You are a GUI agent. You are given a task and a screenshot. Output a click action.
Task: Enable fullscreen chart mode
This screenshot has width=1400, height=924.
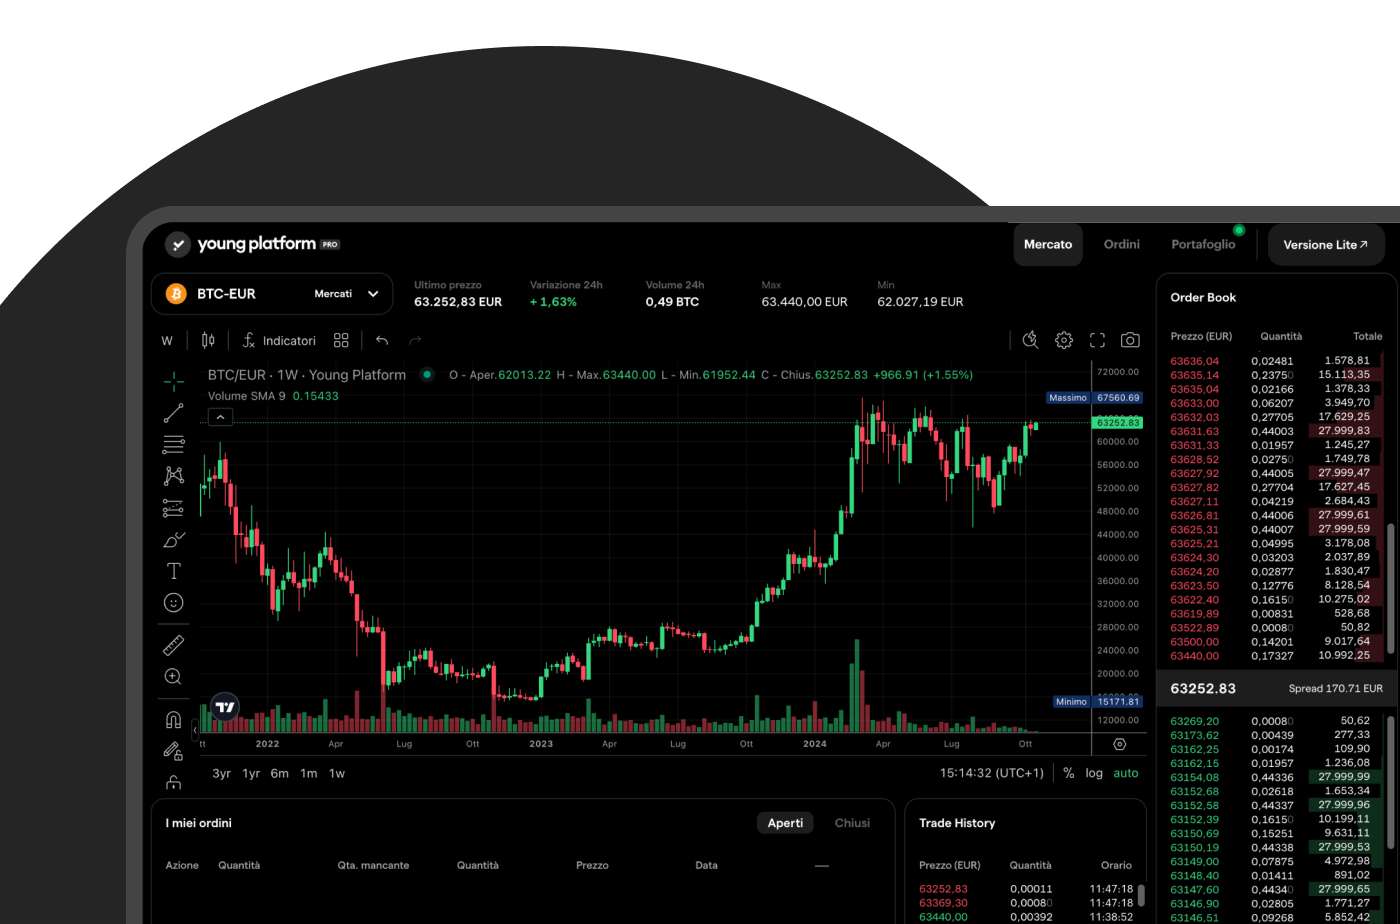coord(1097,340)
